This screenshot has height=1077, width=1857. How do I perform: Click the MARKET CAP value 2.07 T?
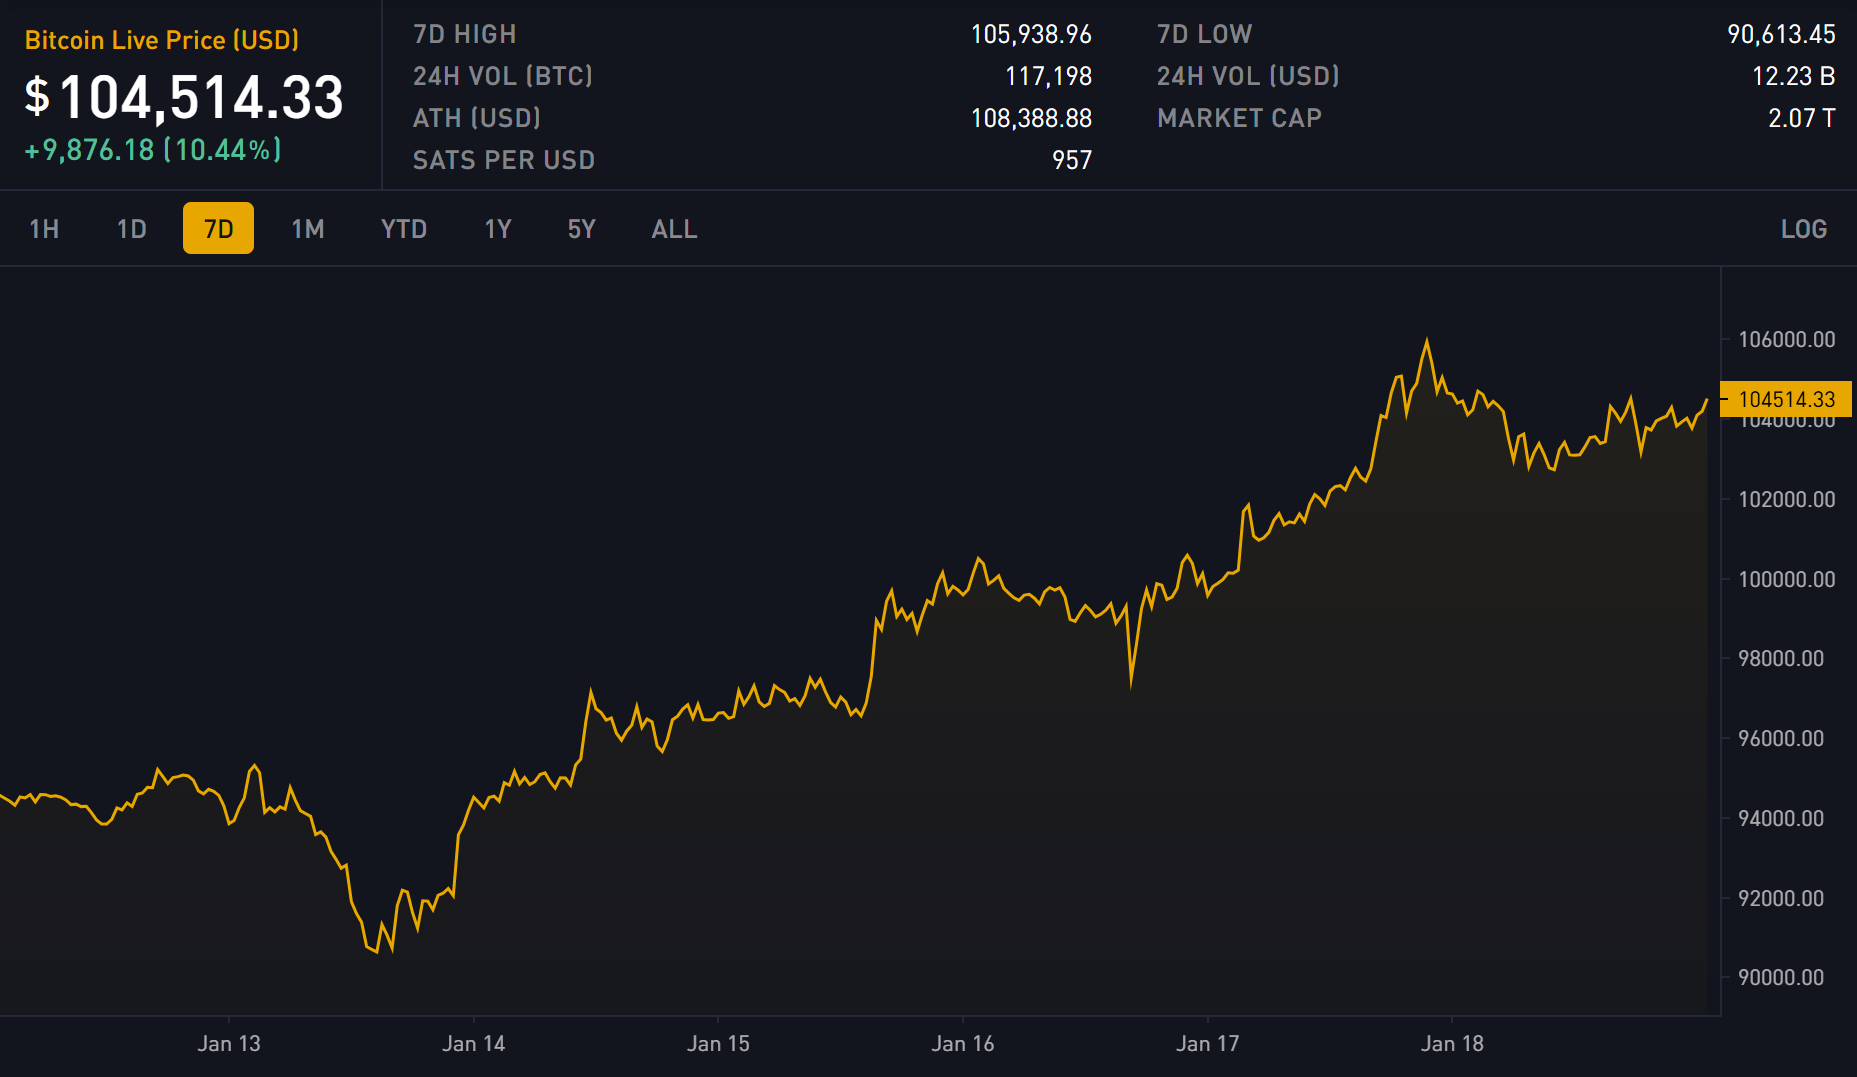(1801, 118)
